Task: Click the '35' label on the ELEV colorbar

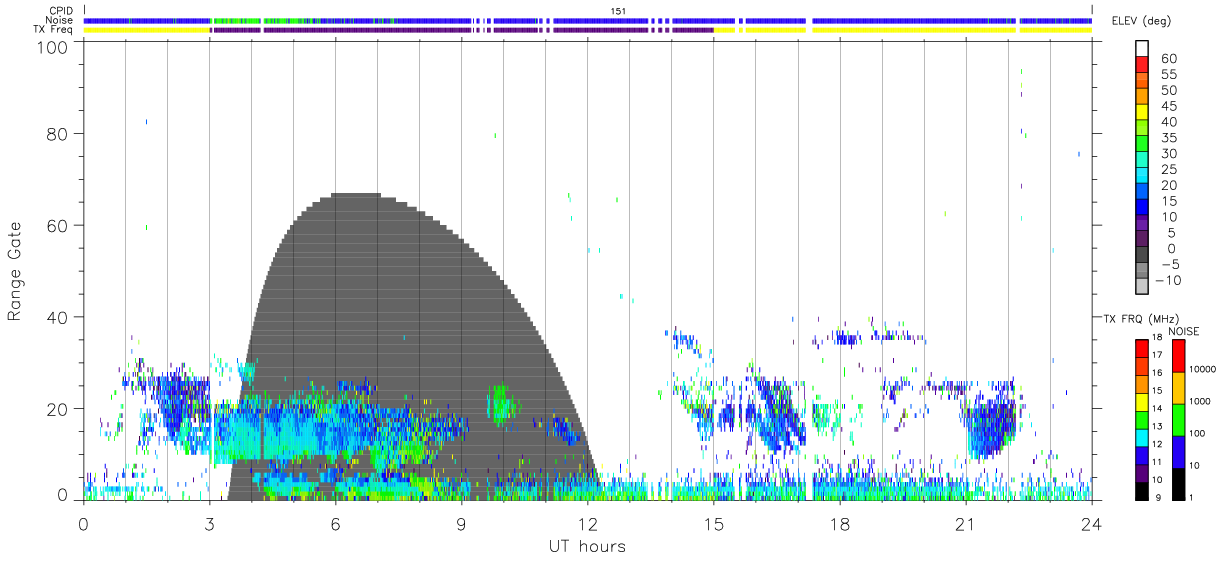Action: [1168, 138]
